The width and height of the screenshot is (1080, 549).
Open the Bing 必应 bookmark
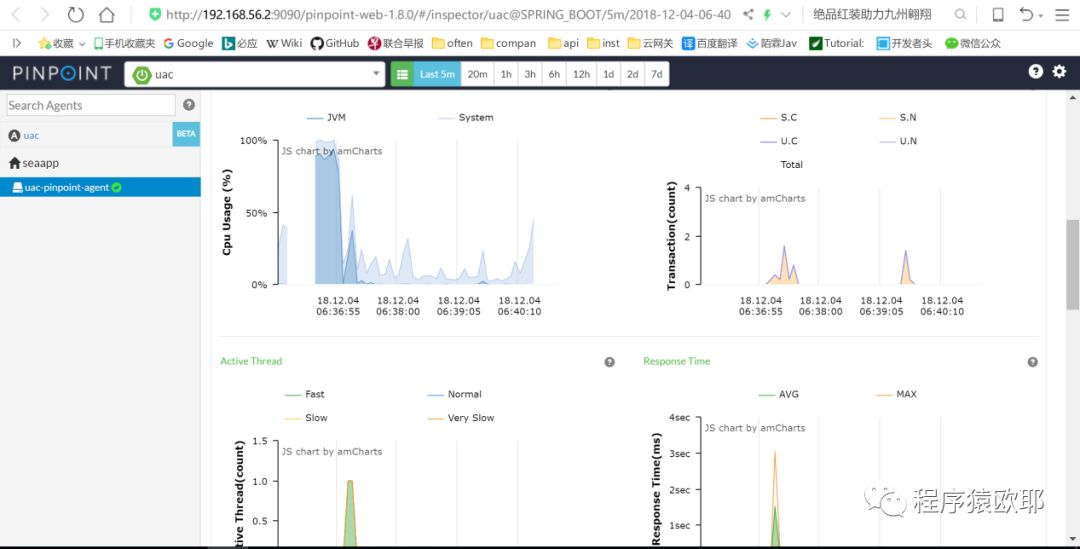[x=240, y=43]
